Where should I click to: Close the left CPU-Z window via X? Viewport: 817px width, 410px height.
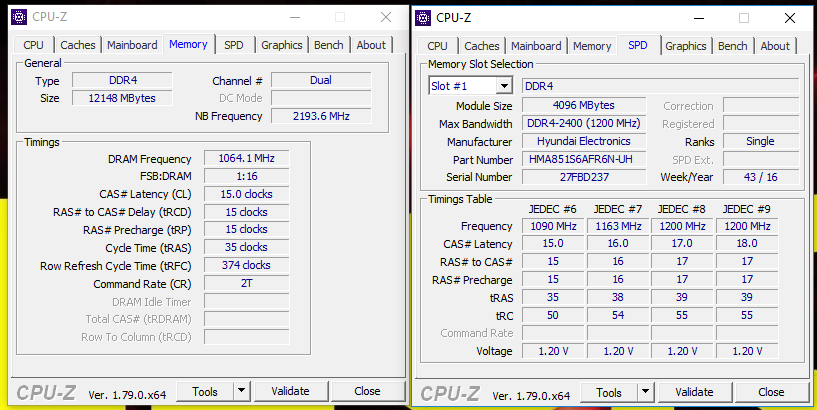pos(386,17)
